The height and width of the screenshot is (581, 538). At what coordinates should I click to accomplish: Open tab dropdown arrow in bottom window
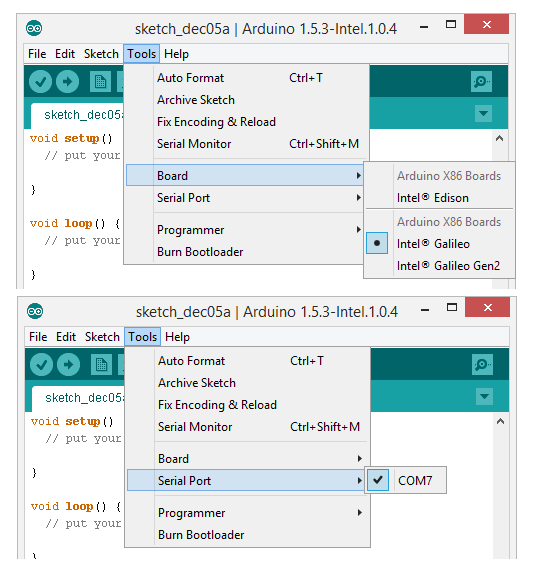(484, 396)
